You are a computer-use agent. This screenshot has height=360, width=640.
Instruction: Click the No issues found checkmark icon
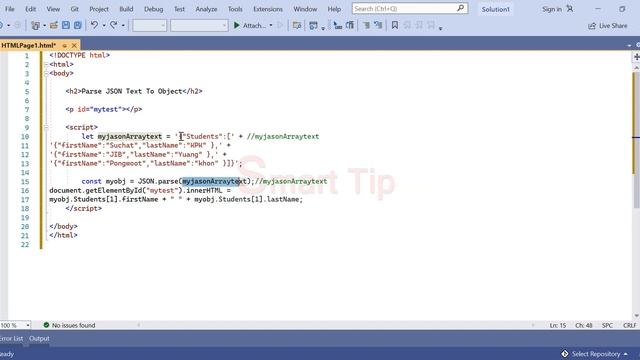click(46, 325)
